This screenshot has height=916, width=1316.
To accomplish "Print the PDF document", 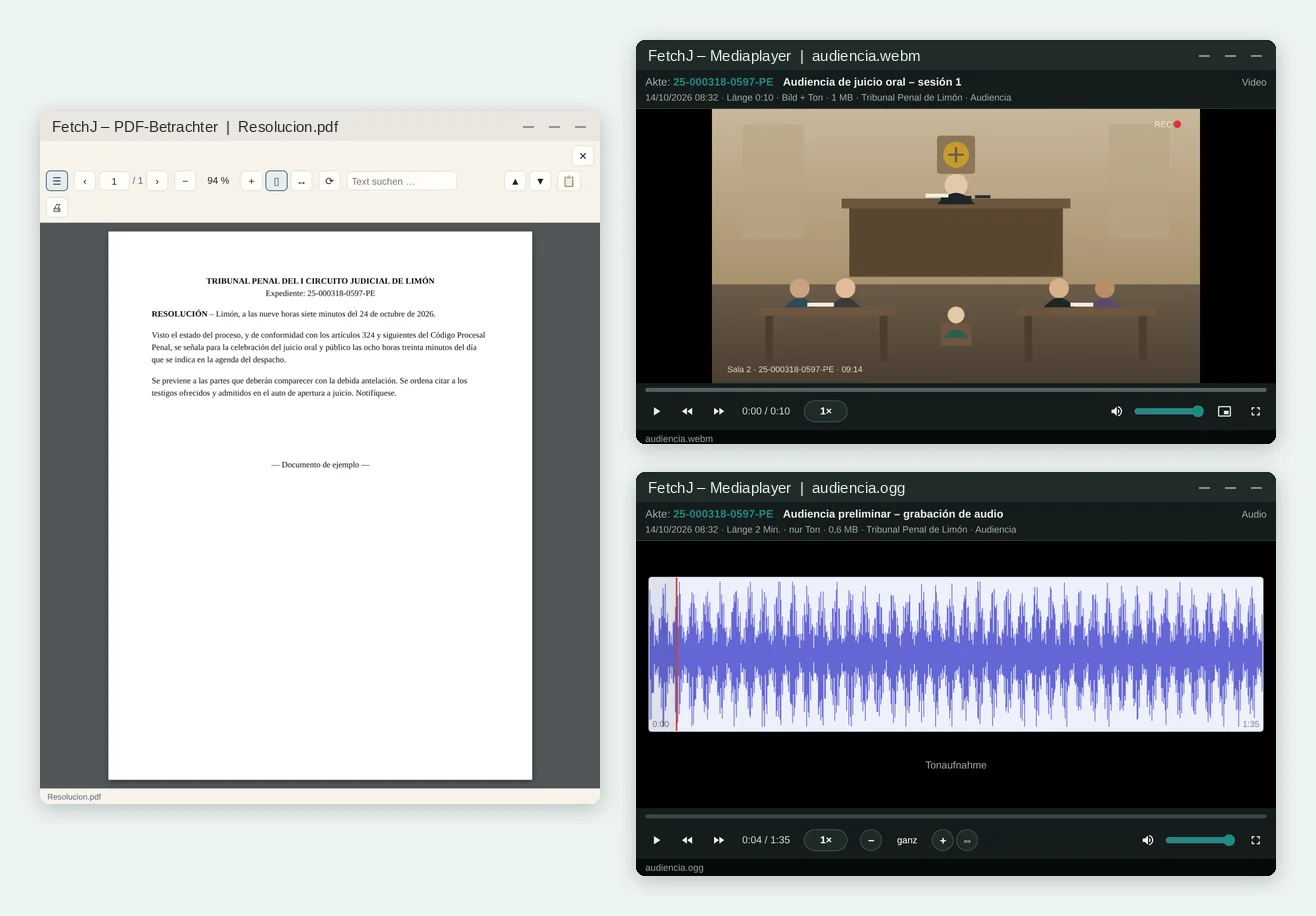I will pyautogui.click(x=57, y=207).
